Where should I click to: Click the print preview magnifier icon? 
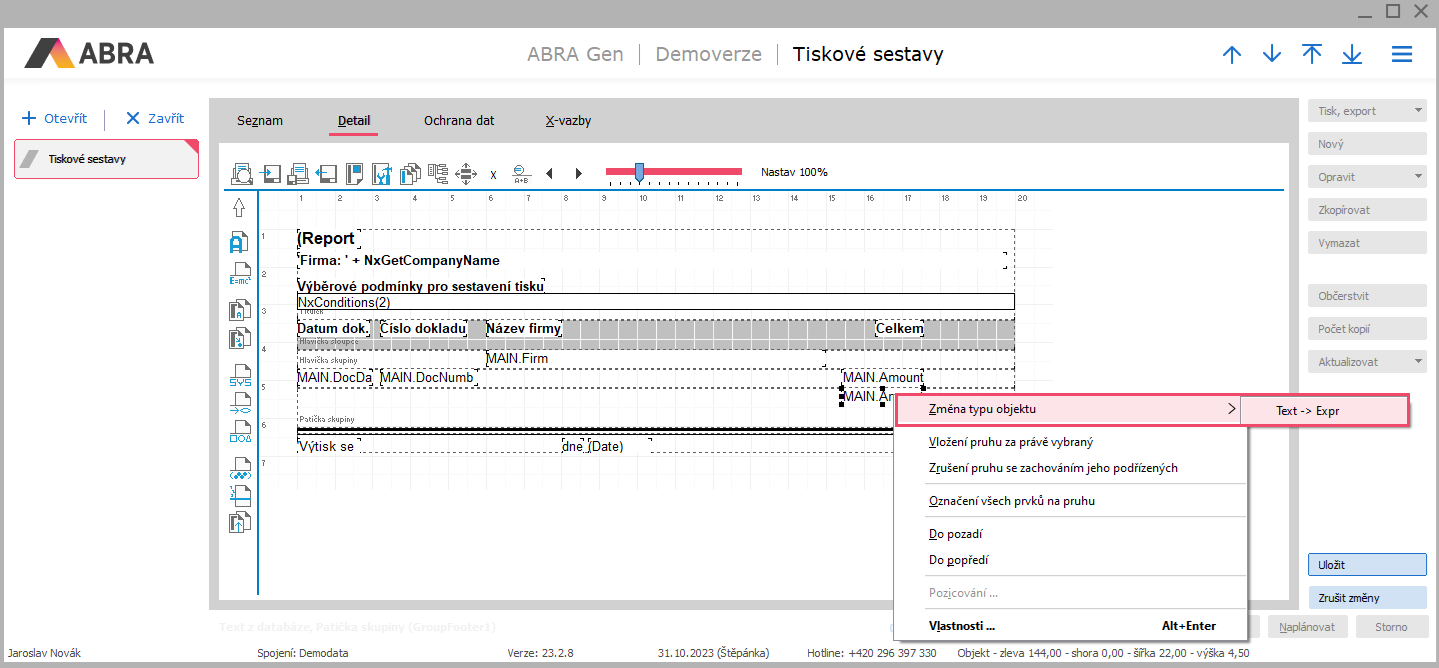click(x=242, y=174)
